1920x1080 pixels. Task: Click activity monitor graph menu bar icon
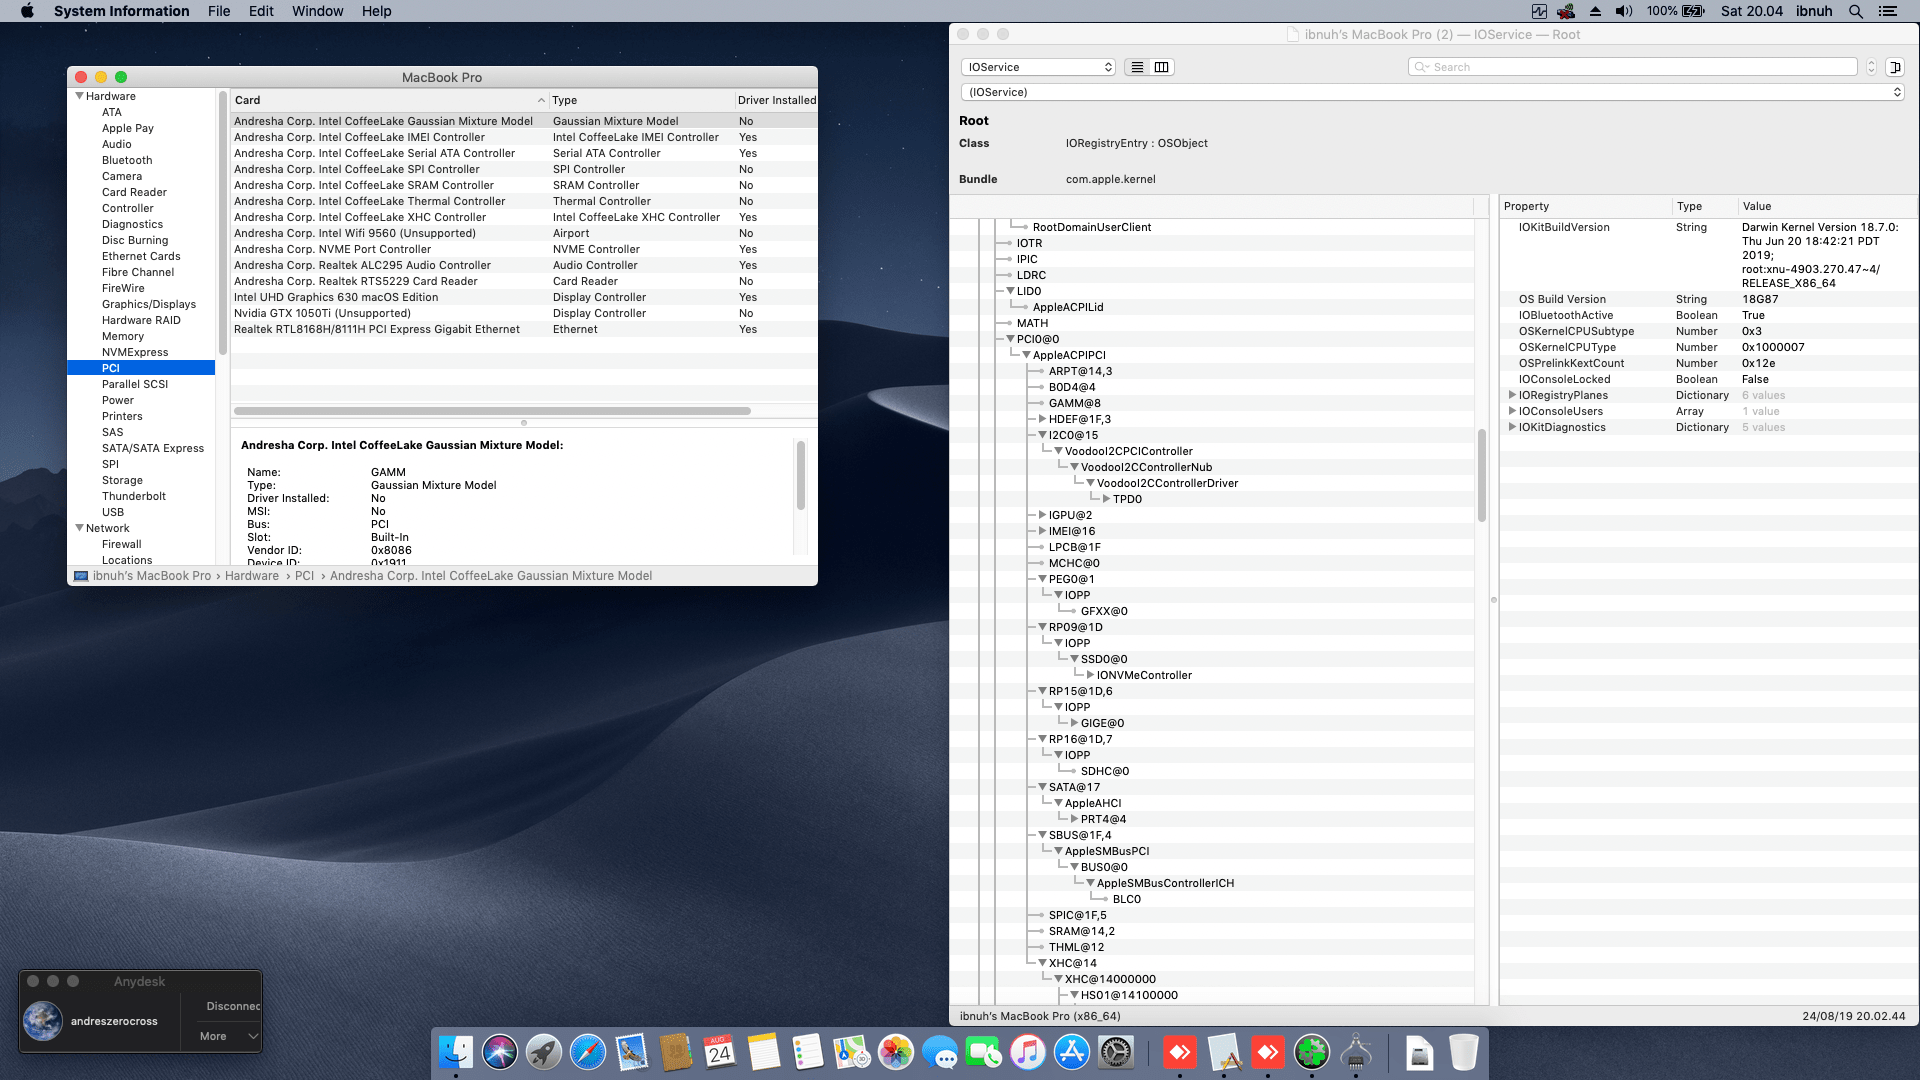(1539, 11)
